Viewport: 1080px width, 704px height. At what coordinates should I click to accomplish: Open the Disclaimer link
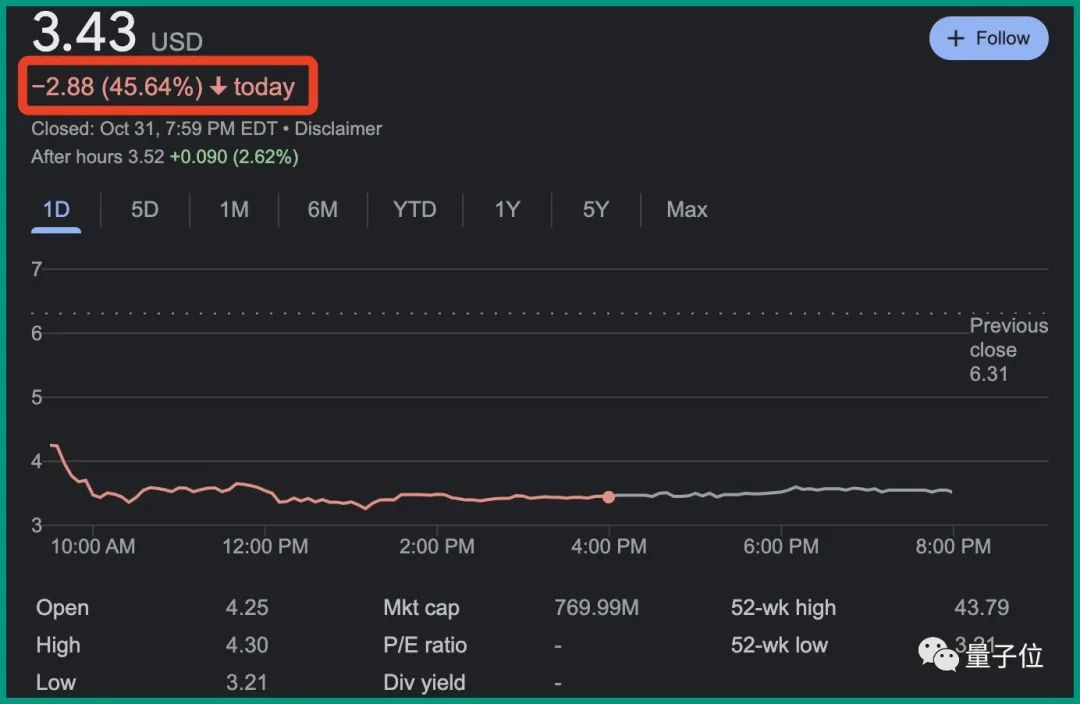pyautogui.click(x=338, y=129)
